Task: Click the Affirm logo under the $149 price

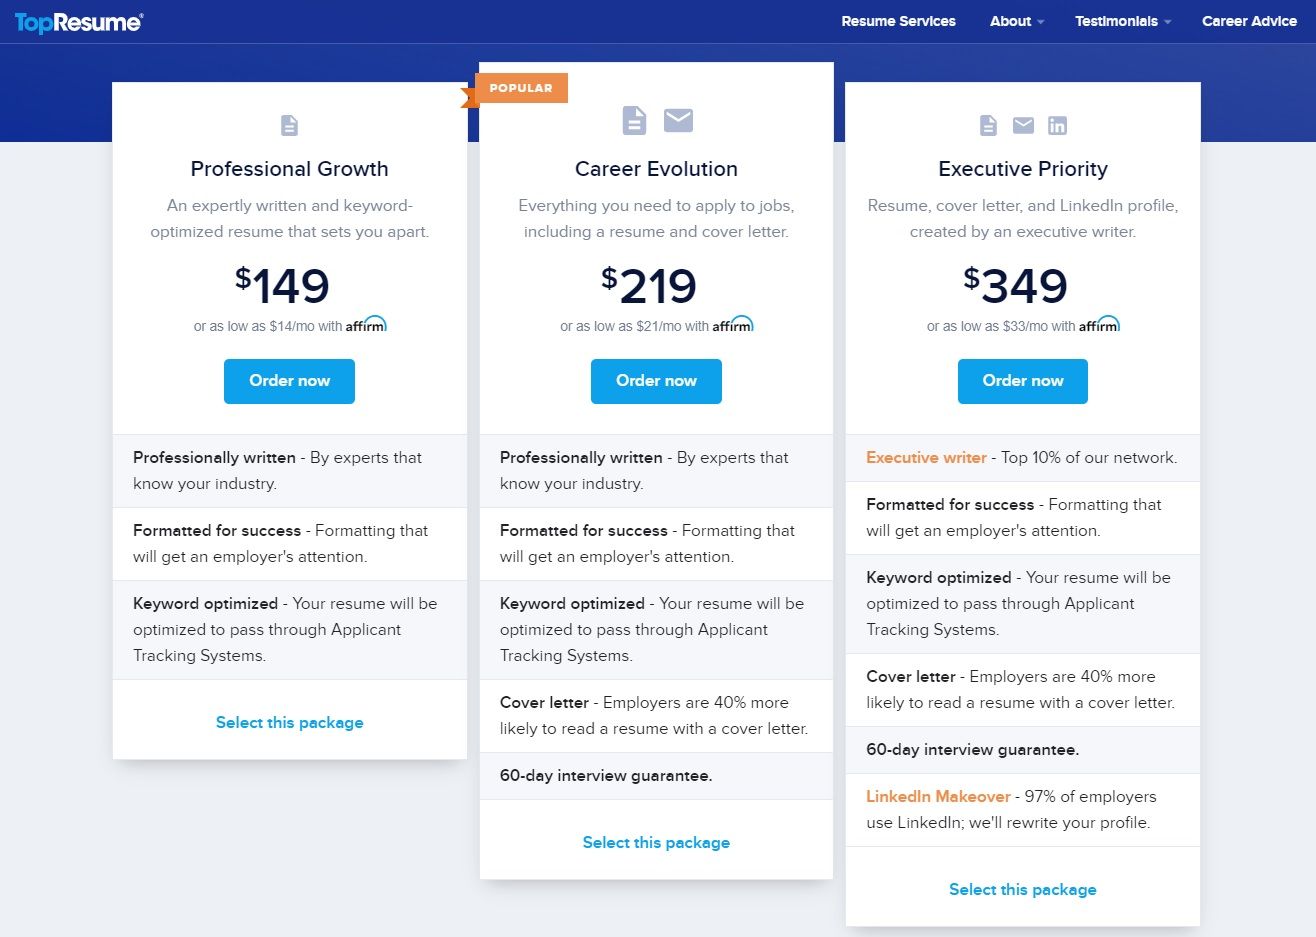Action: [366, 325]
